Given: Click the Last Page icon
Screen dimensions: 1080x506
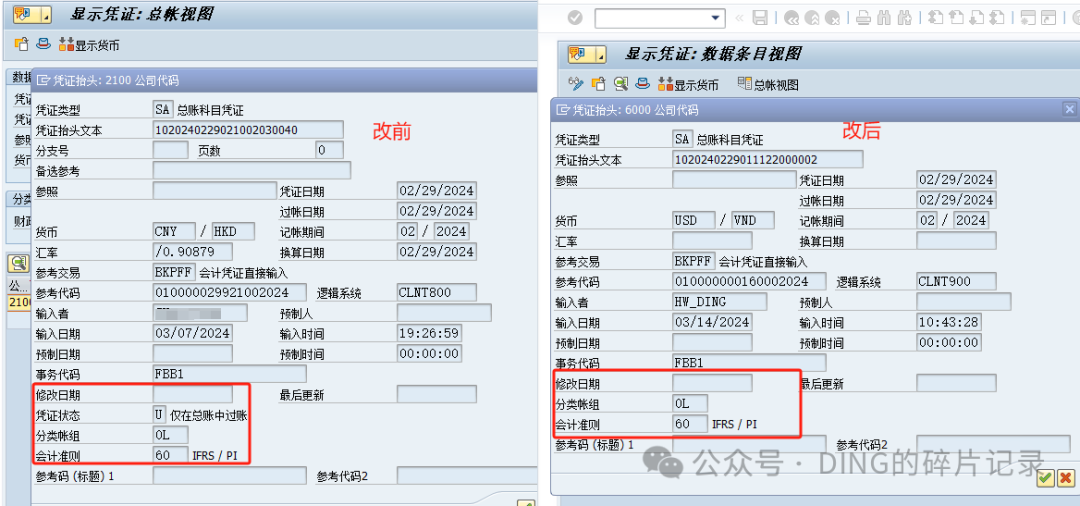Looking at the screenshot, I should [x=997, y=19].
